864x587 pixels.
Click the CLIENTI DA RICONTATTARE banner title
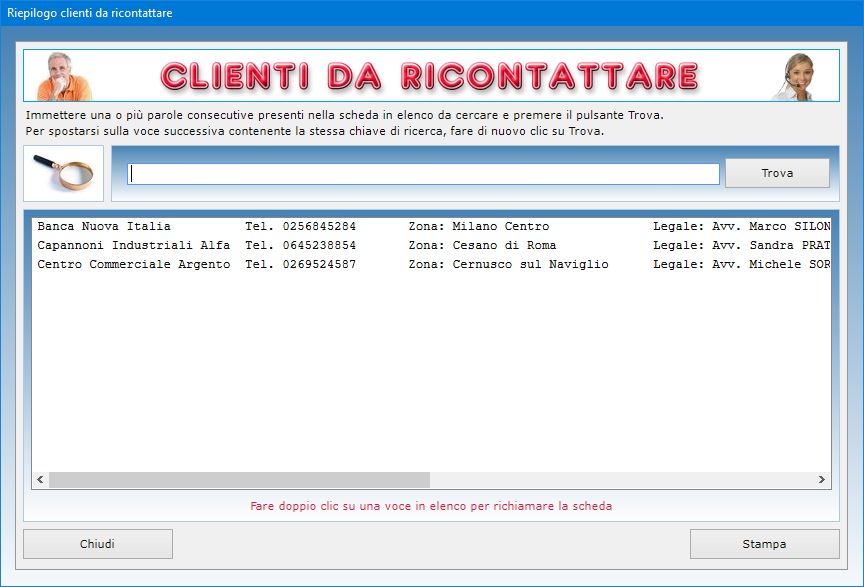pyautogui.click(x=430, y=76)
